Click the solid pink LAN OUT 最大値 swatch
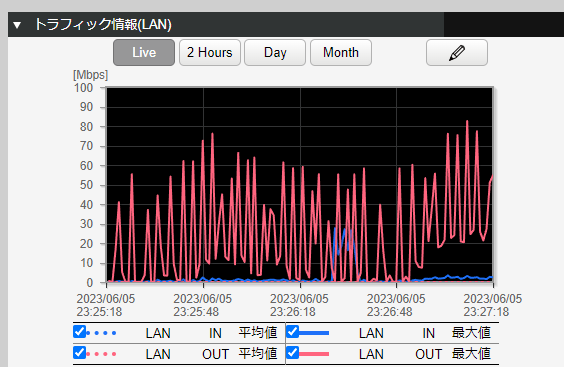The width and height of the screenshot is (564, 367). tap(314, 354)
